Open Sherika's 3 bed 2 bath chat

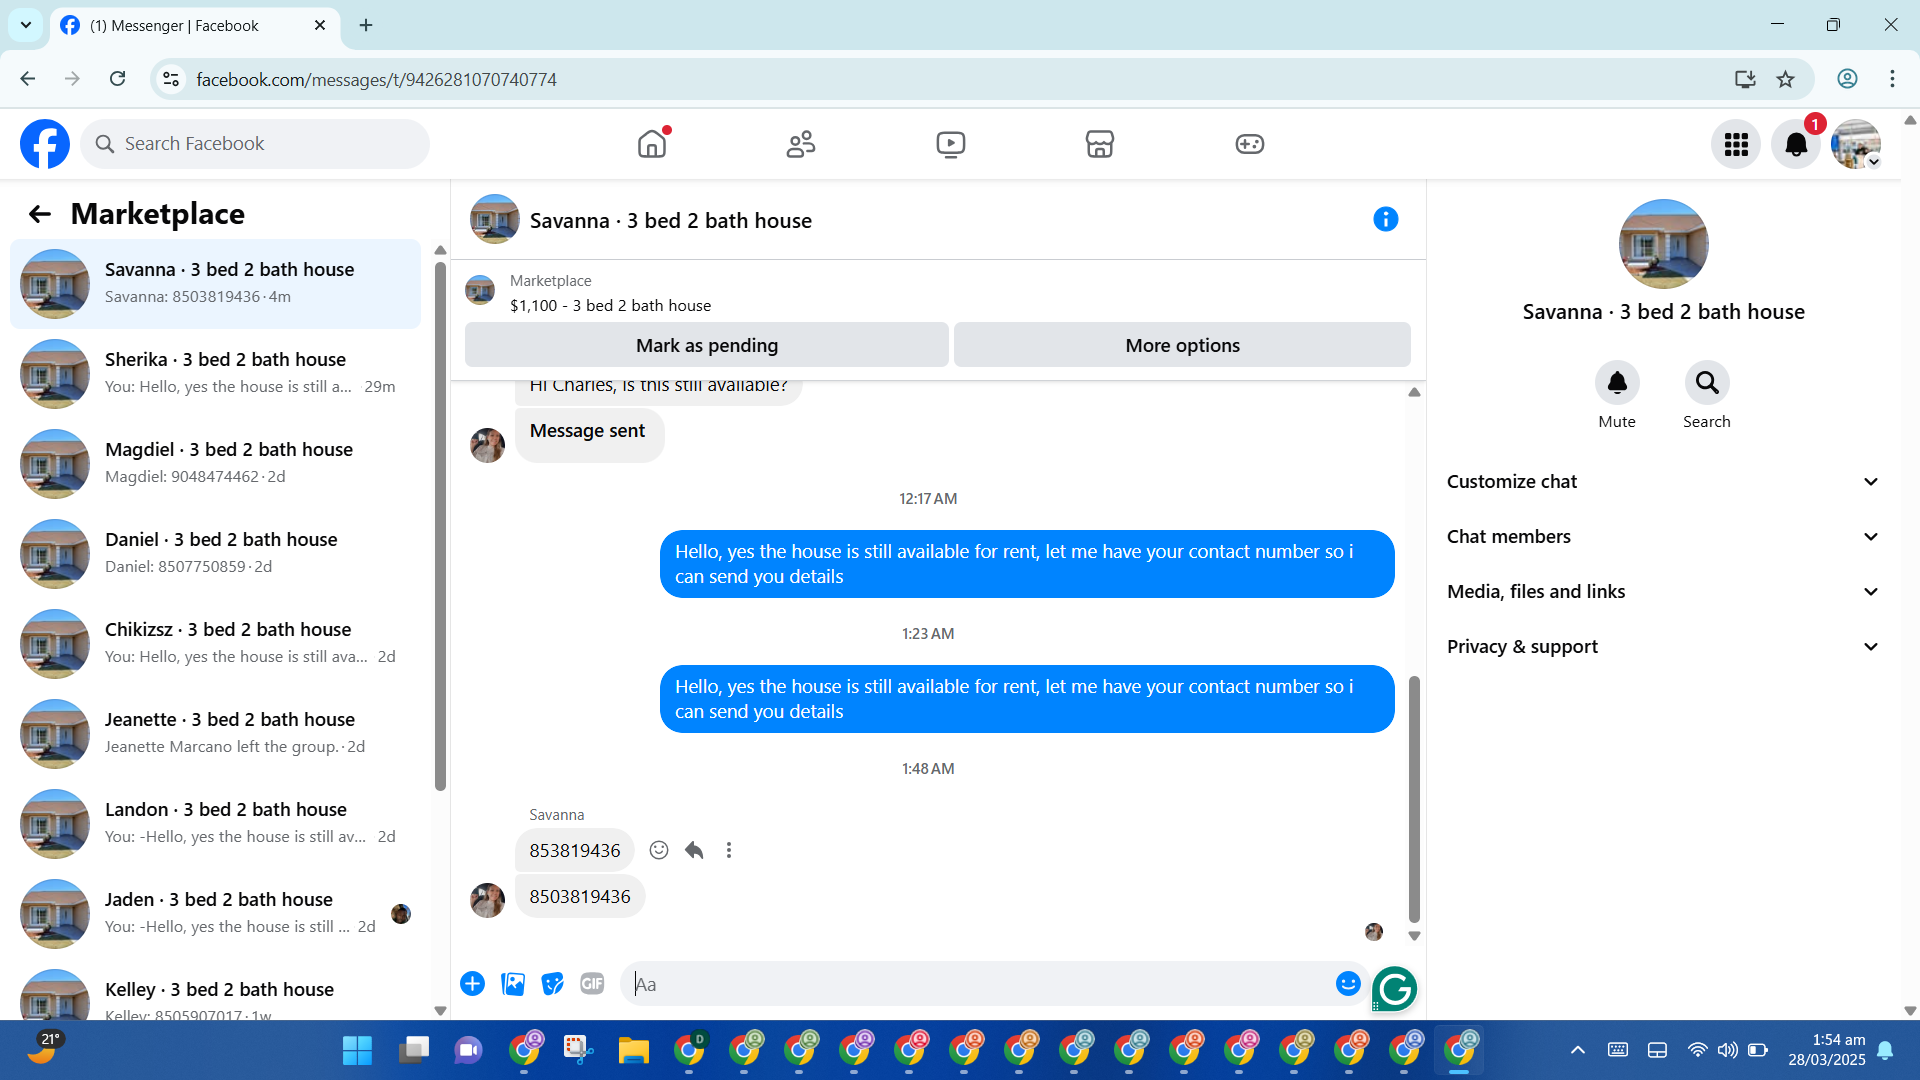(x=215, y=374)
